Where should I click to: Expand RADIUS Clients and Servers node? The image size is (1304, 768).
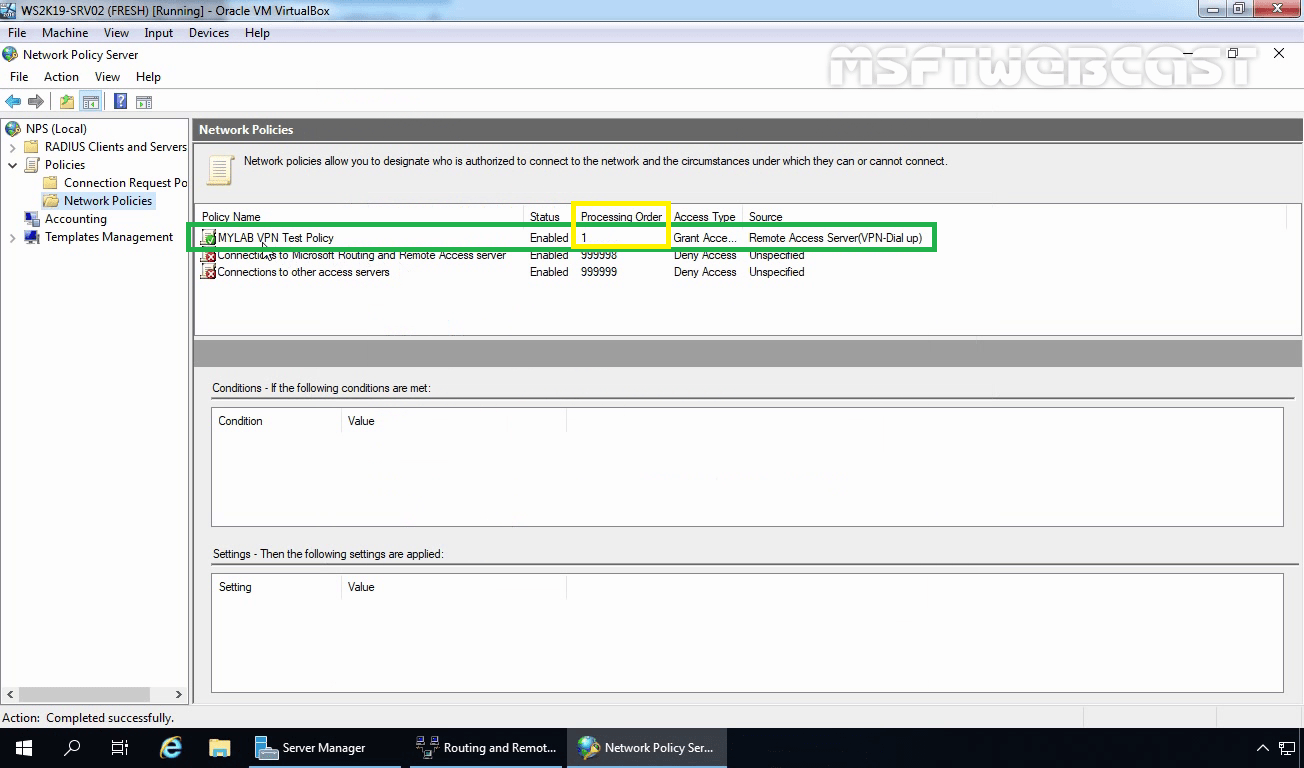12,147
